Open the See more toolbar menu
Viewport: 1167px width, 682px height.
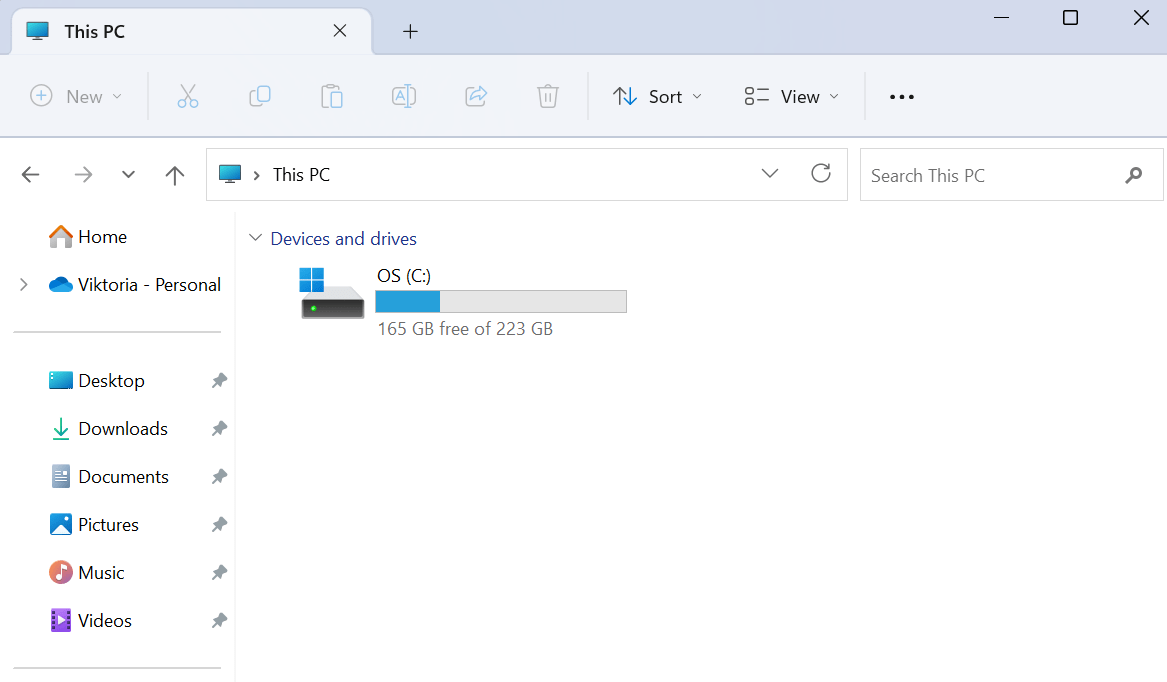tap(901, 96)
